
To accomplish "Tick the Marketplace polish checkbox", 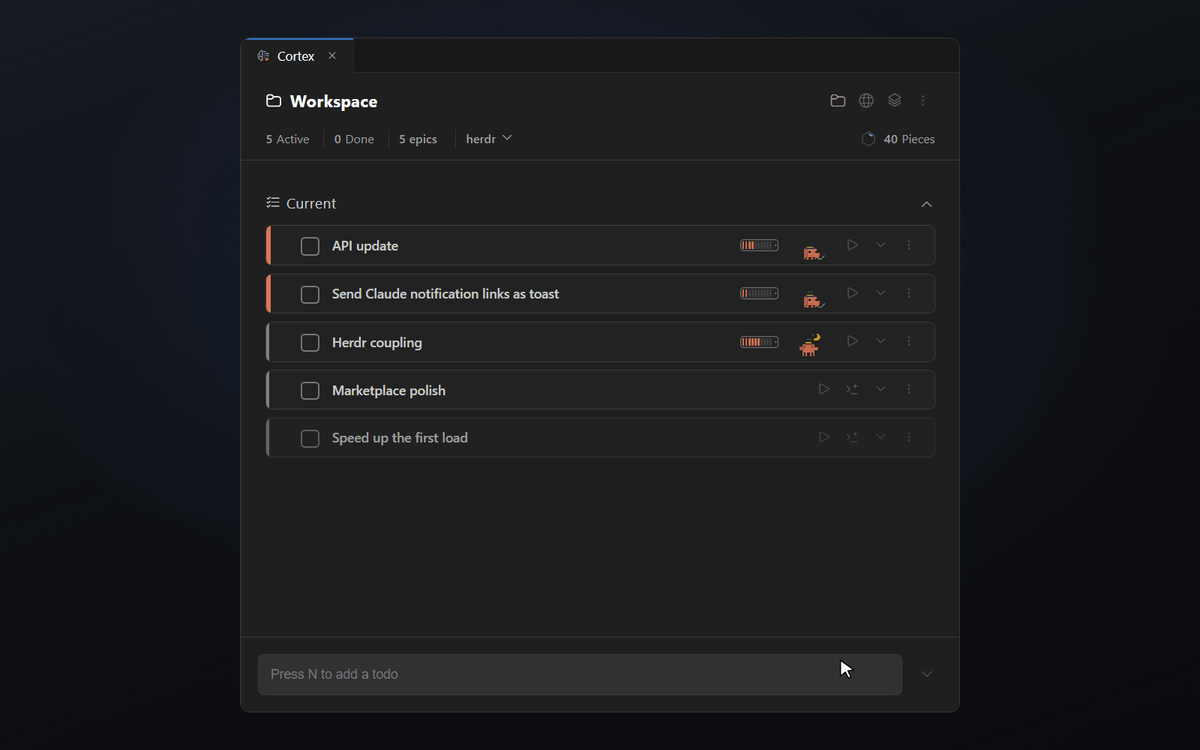I will point(310,390).
